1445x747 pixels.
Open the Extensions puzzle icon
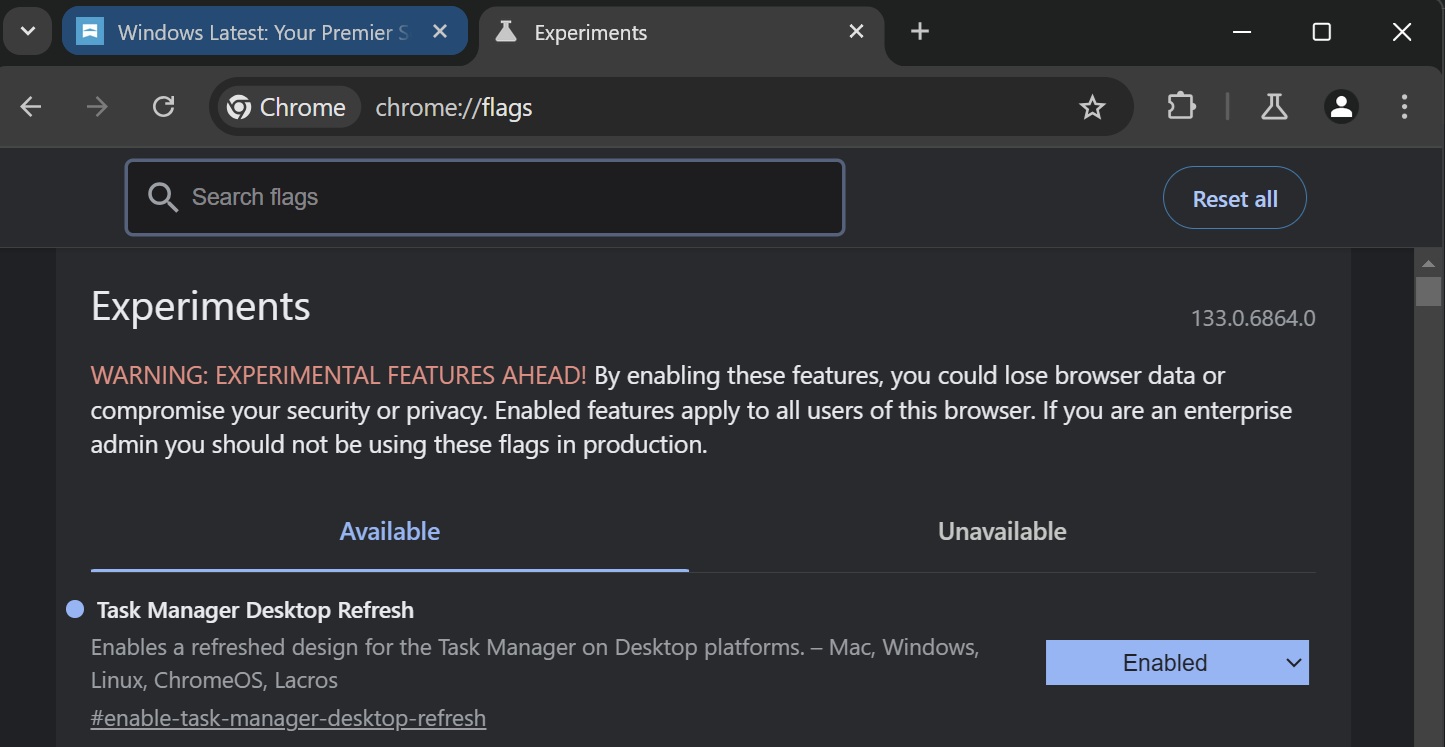click(x=1181, y=107)
